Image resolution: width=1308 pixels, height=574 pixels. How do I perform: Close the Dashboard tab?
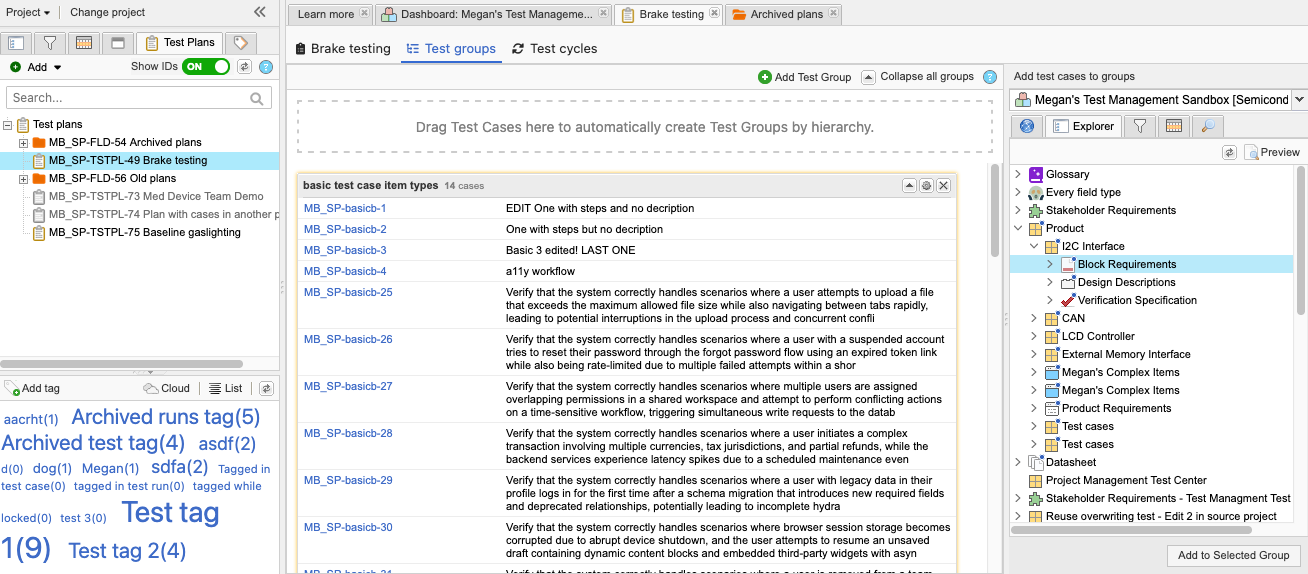603,14
